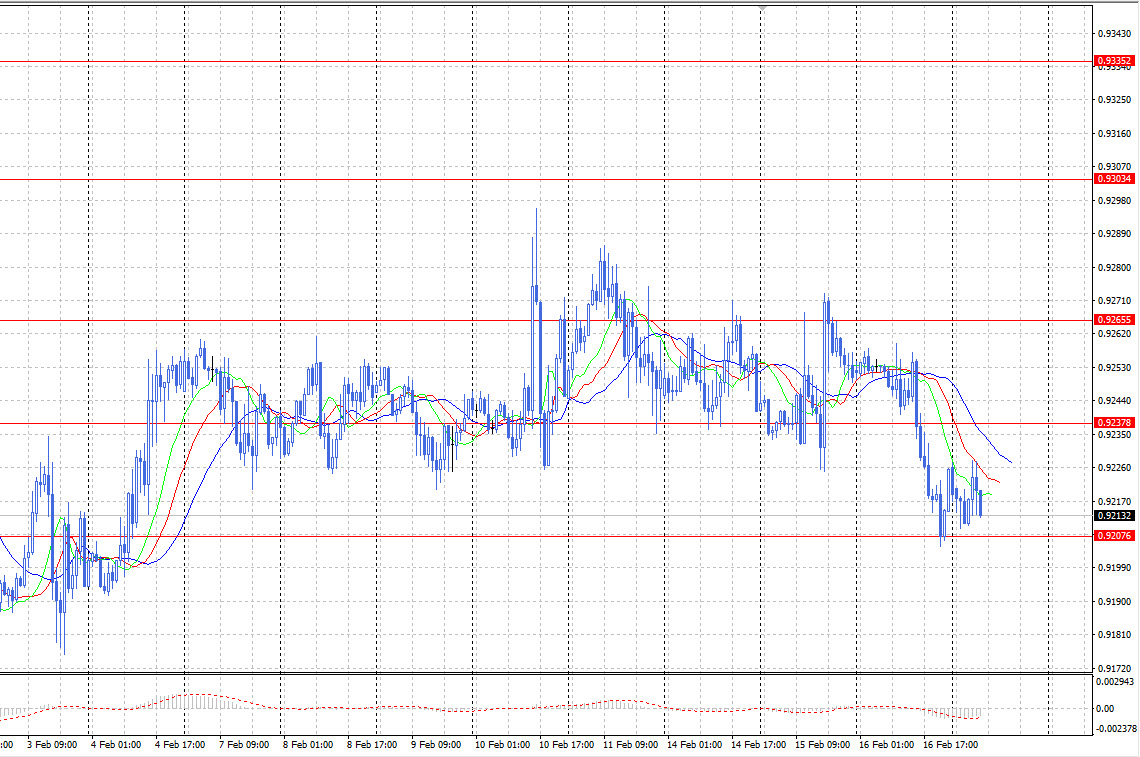Image resolution: width=1140 pixels, height=757 pixels.
Task: Click the 10 Feb 17:00 time label
Action: pos(566,745)
